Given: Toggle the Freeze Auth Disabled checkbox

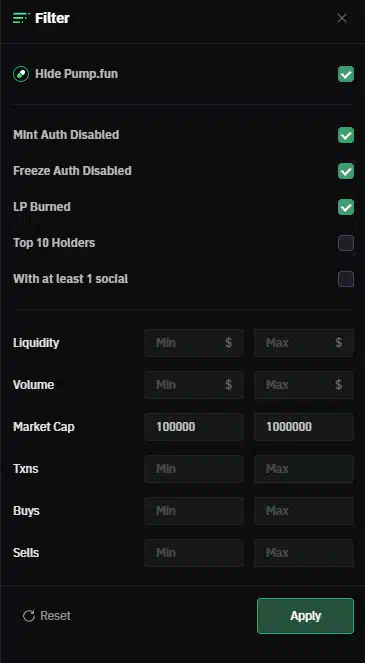Looking at the screenshot, I should click(x=346, y=171).
